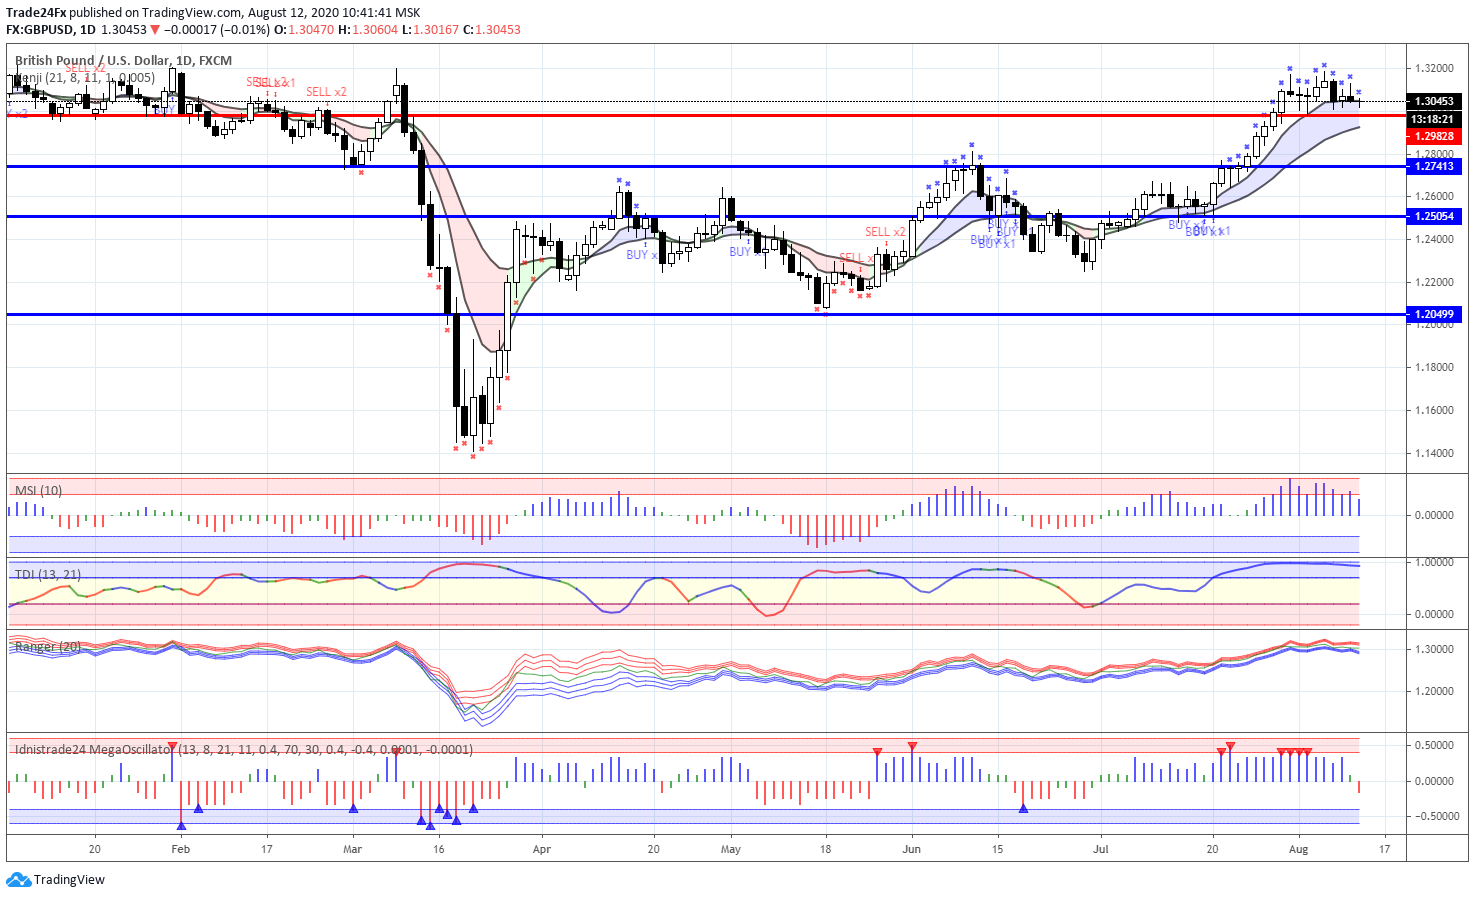Image resolution: width=1475 pixels, height=898 pixels.
Task: Click the May label on the time axis
Action: (x=731, y=849)
